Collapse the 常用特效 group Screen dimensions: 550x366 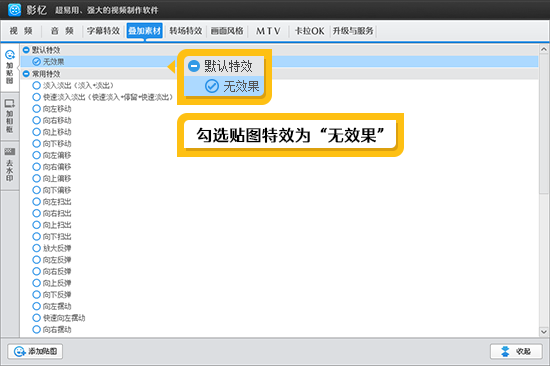click(26, 74)
